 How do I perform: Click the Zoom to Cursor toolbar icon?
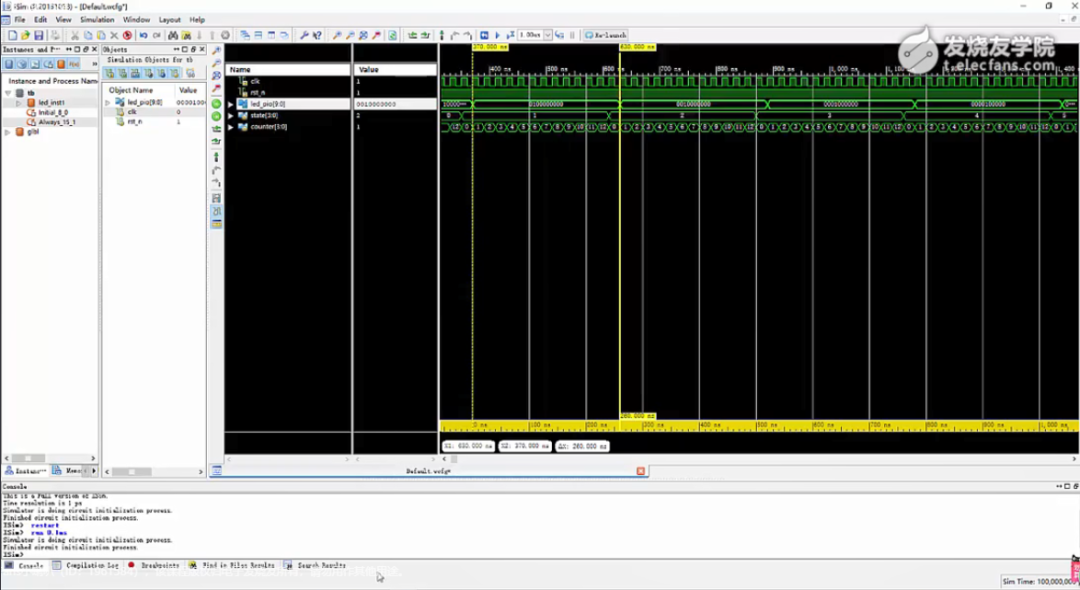click(x=376, y=35)
